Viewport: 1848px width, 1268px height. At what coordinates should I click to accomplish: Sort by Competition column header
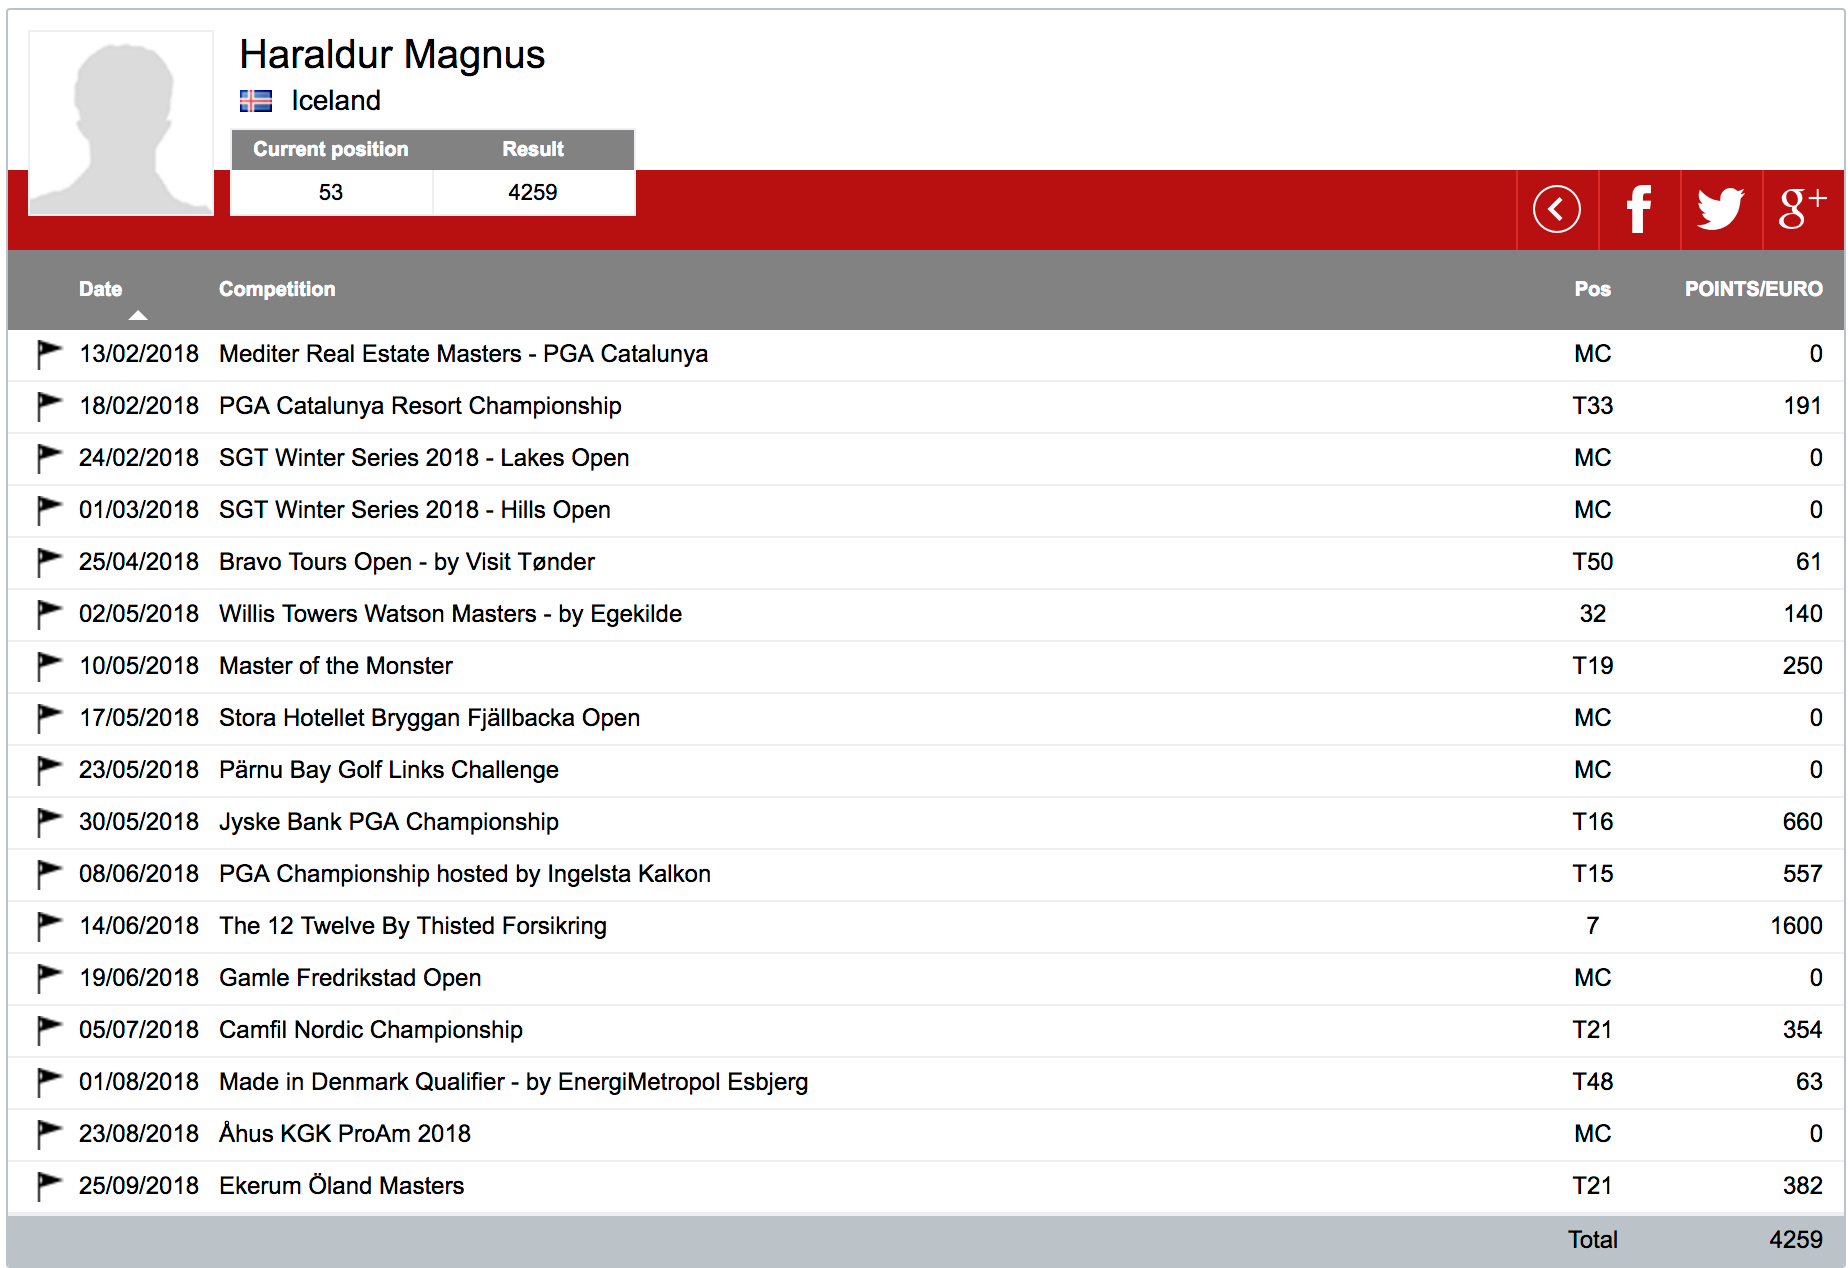(277, 289)
